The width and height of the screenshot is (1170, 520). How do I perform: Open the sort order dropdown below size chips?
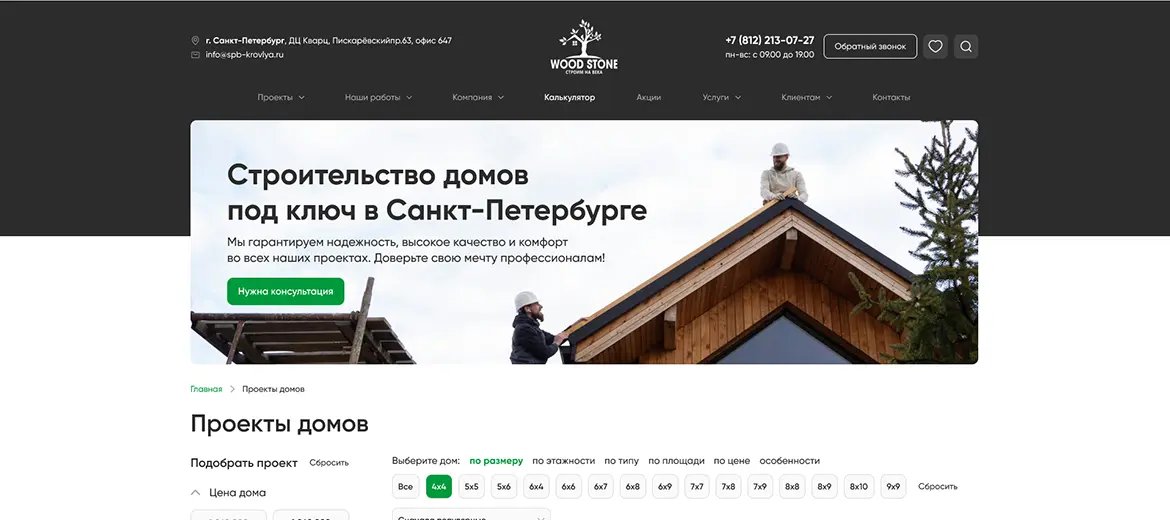[471, 515]
